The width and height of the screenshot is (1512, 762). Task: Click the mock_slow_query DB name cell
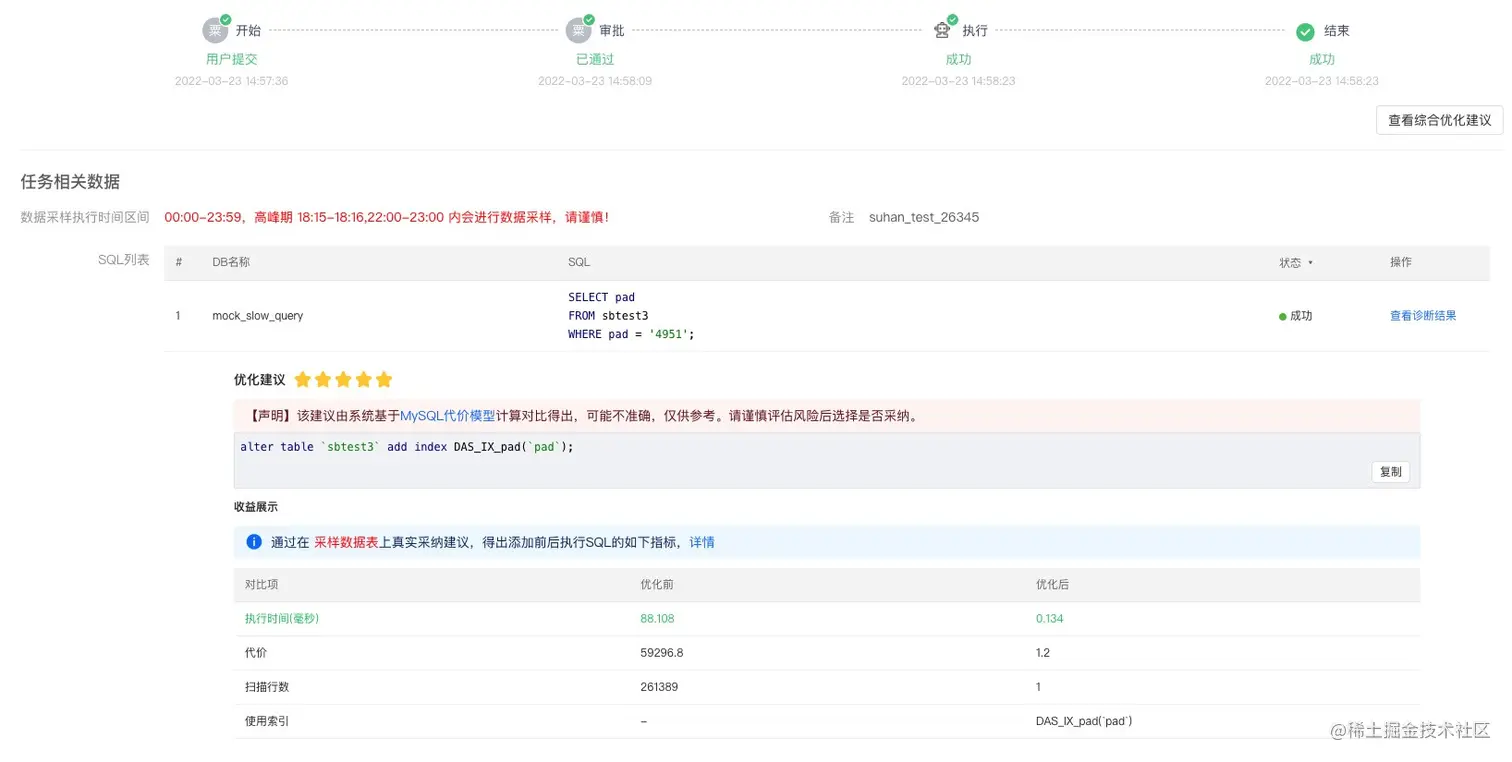(258, 316)
